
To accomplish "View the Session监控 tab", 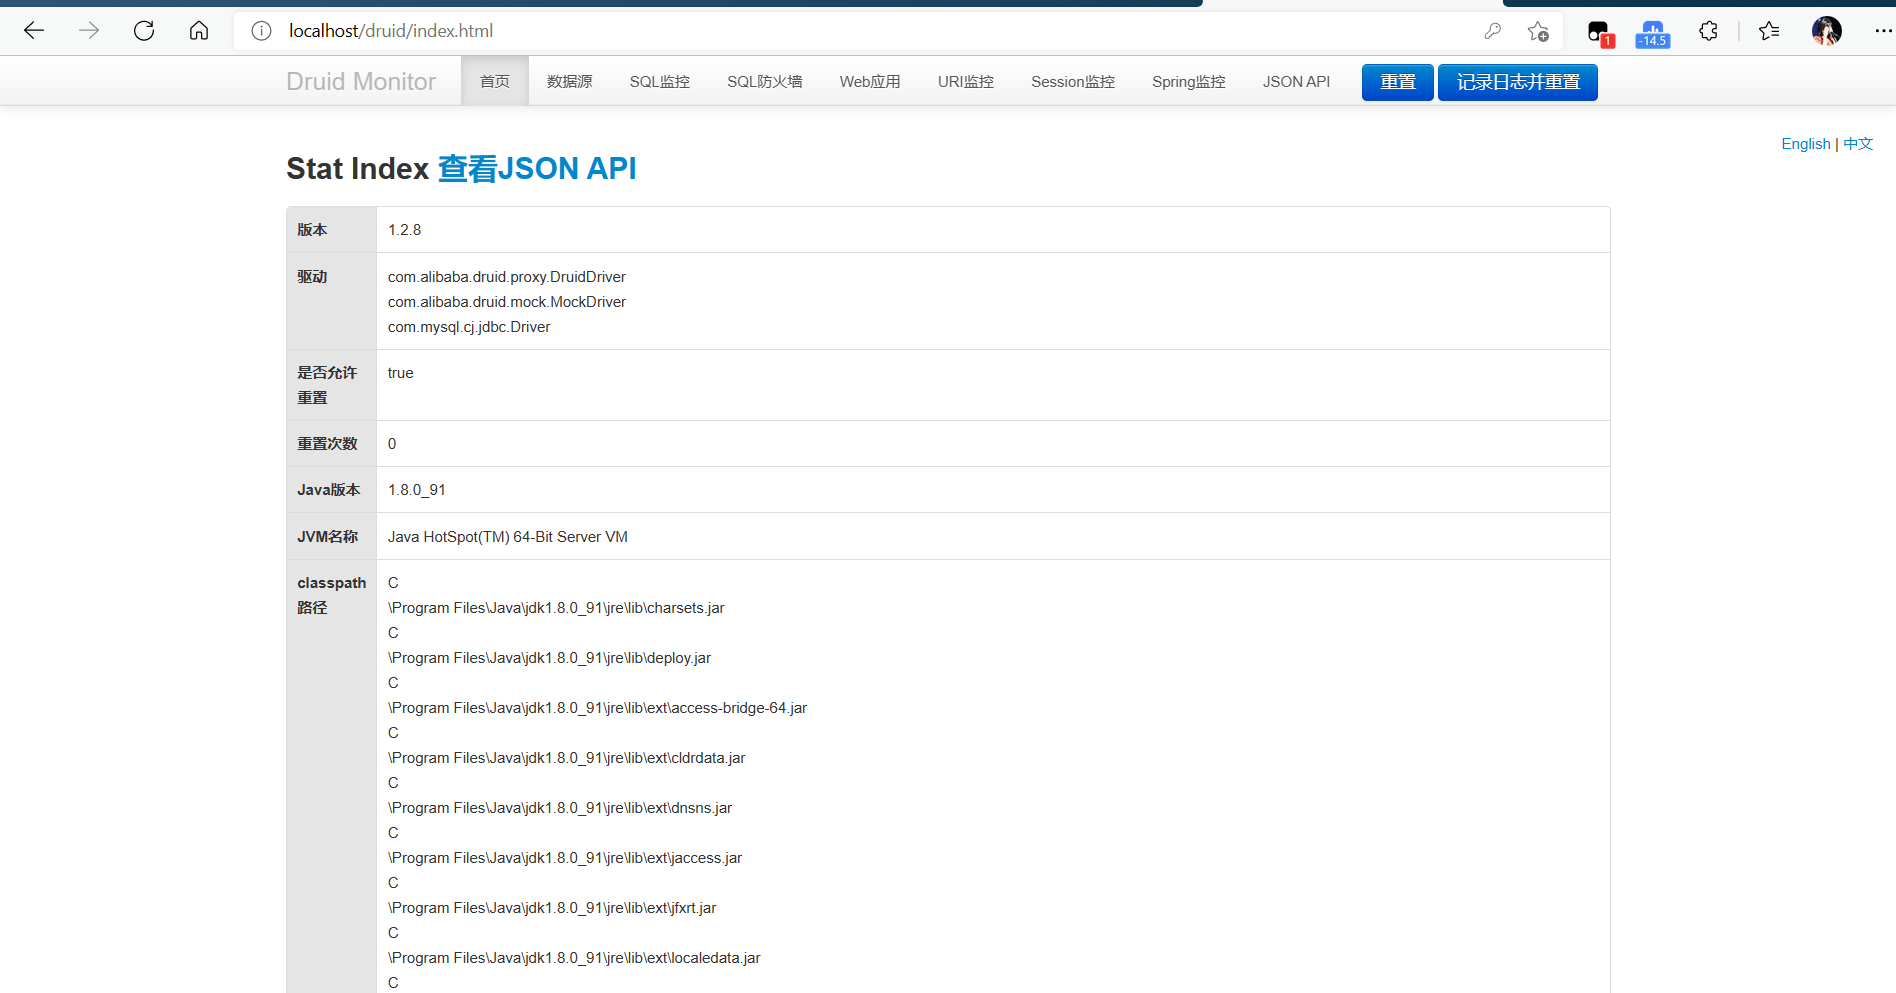I will (x=1072, y=81).
